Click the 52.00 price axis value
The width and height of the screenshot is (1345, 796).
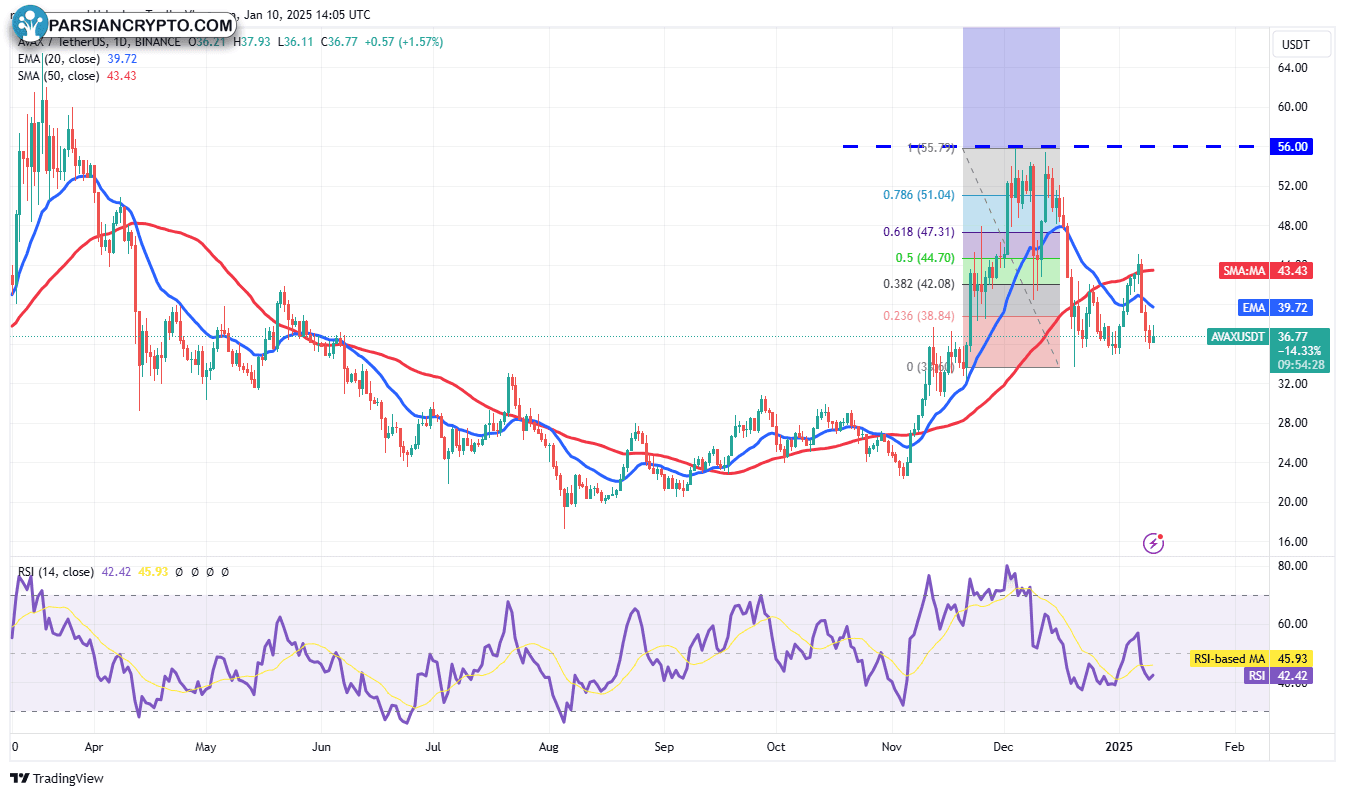1294,186
